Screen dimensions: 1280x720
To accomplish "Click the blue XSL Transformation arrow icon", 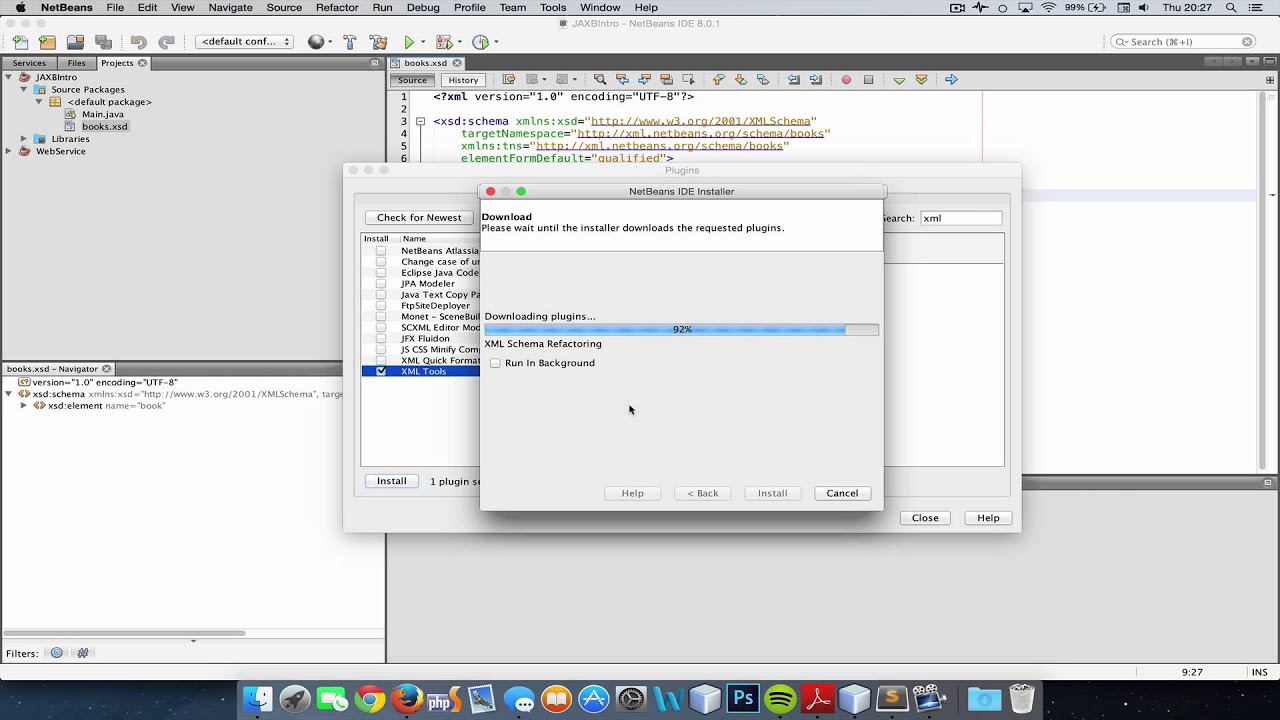I will pyautogui.click(x=951, y=80).
